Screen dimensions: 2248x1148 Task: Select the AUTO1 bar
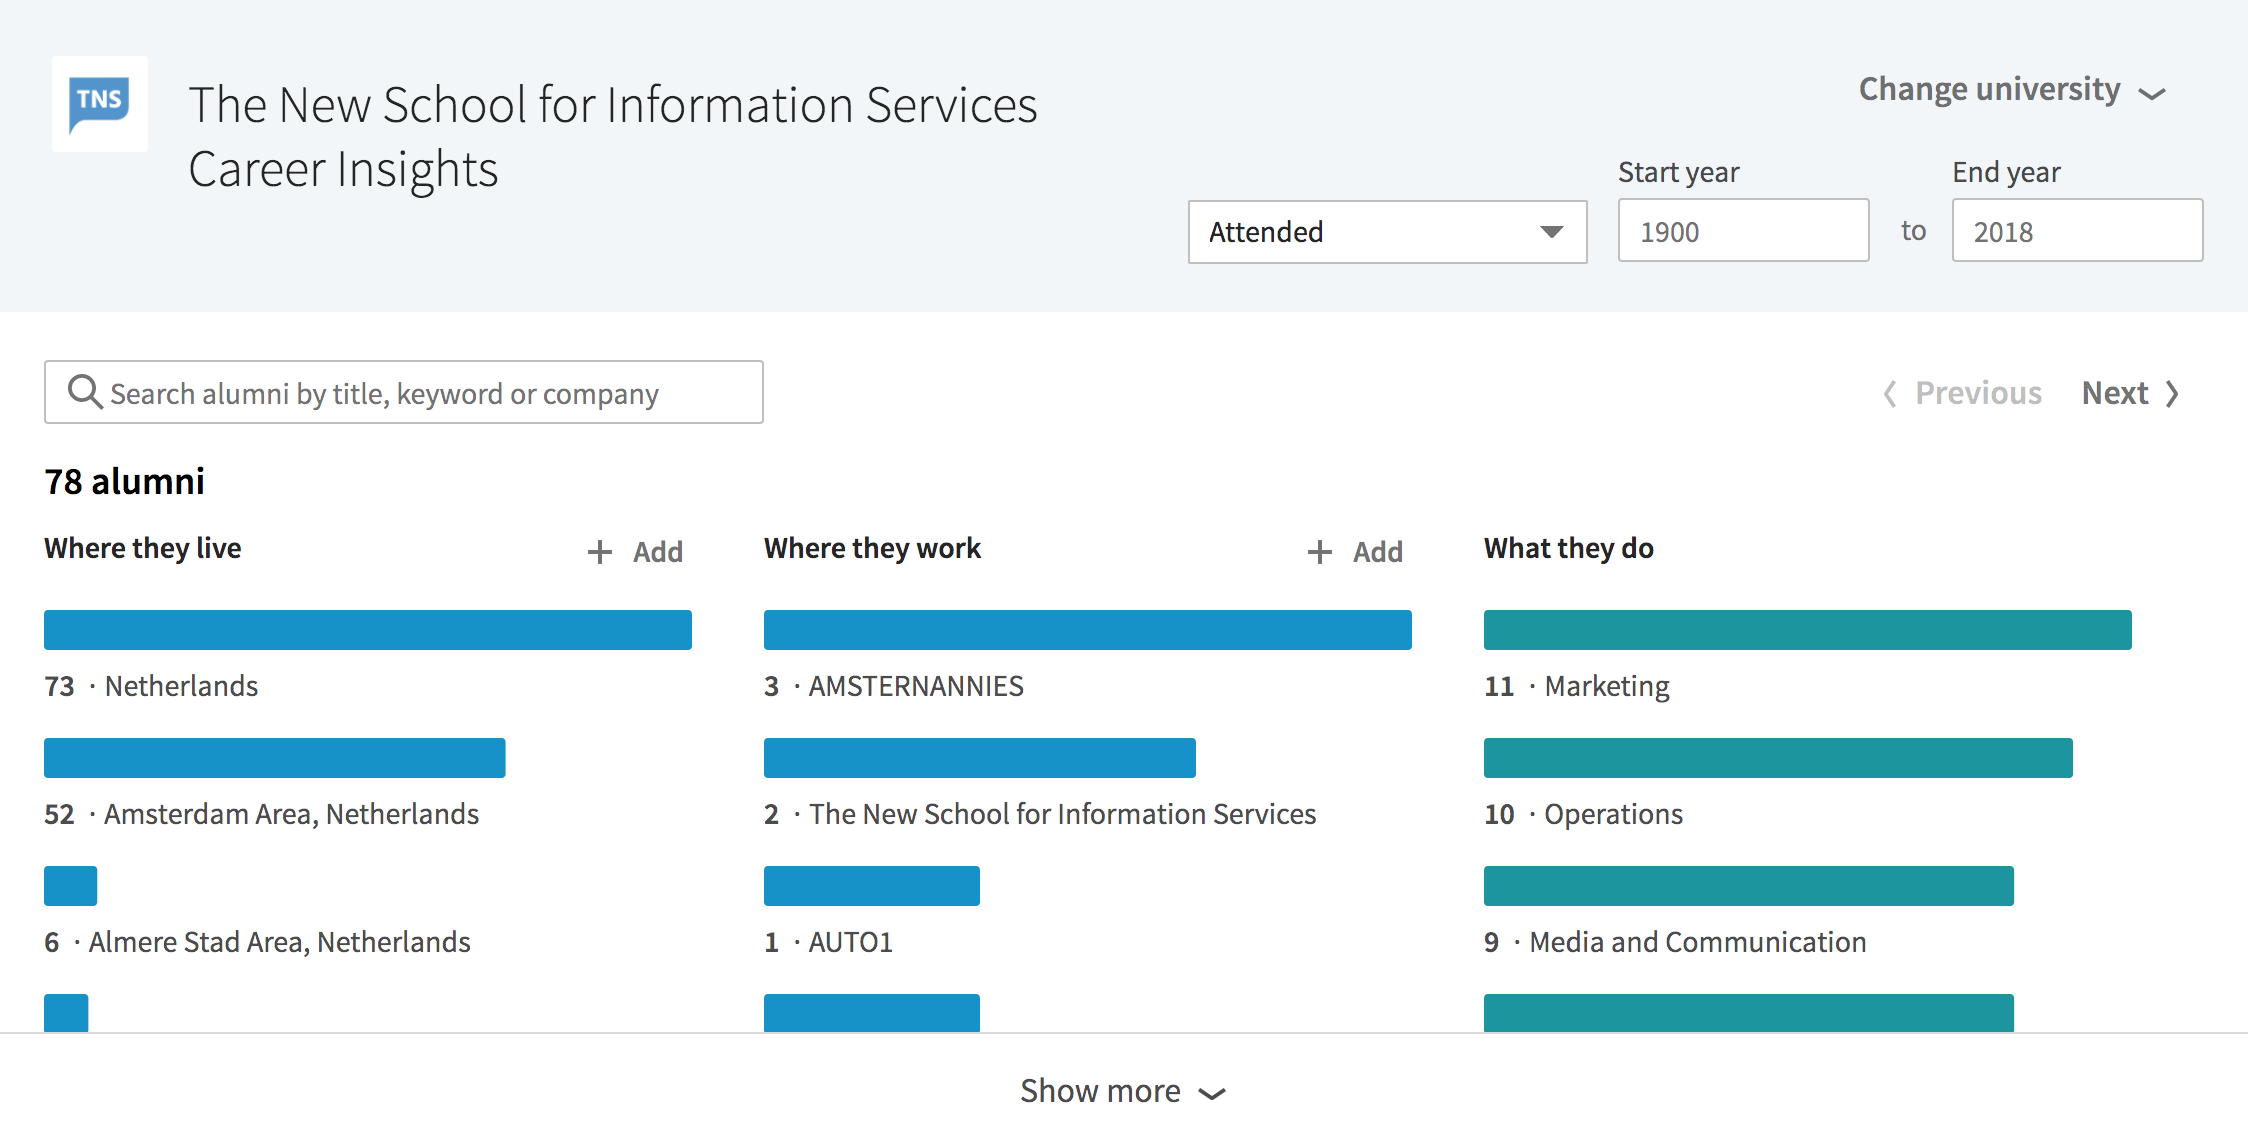pyautogui.click(x=872, y=886)
